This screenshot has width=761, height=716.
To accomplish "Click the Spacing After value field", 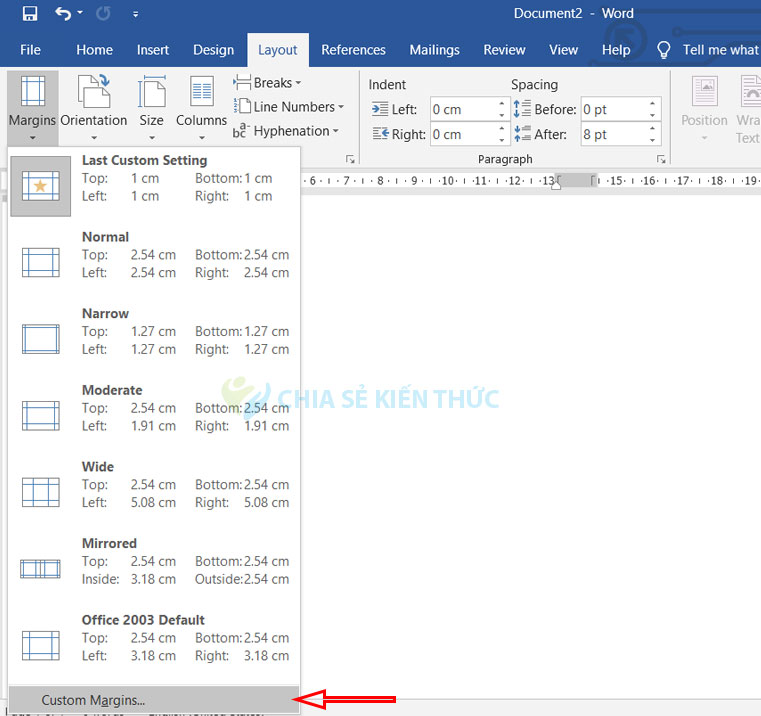I will pos(614,134).
